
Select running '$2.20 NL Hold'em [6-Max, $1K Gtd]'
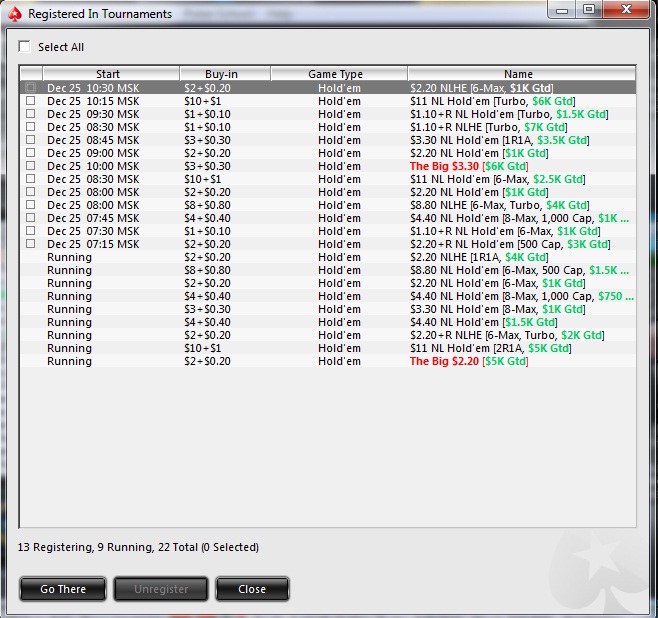498,283
